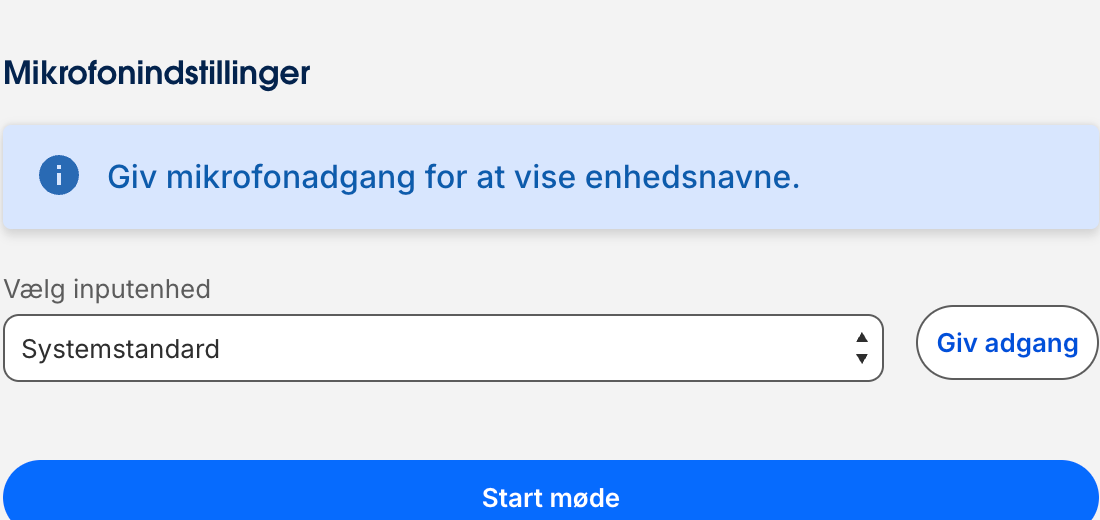
Task: Click the Mikrofonindstillinger heading
Action: 158,73
